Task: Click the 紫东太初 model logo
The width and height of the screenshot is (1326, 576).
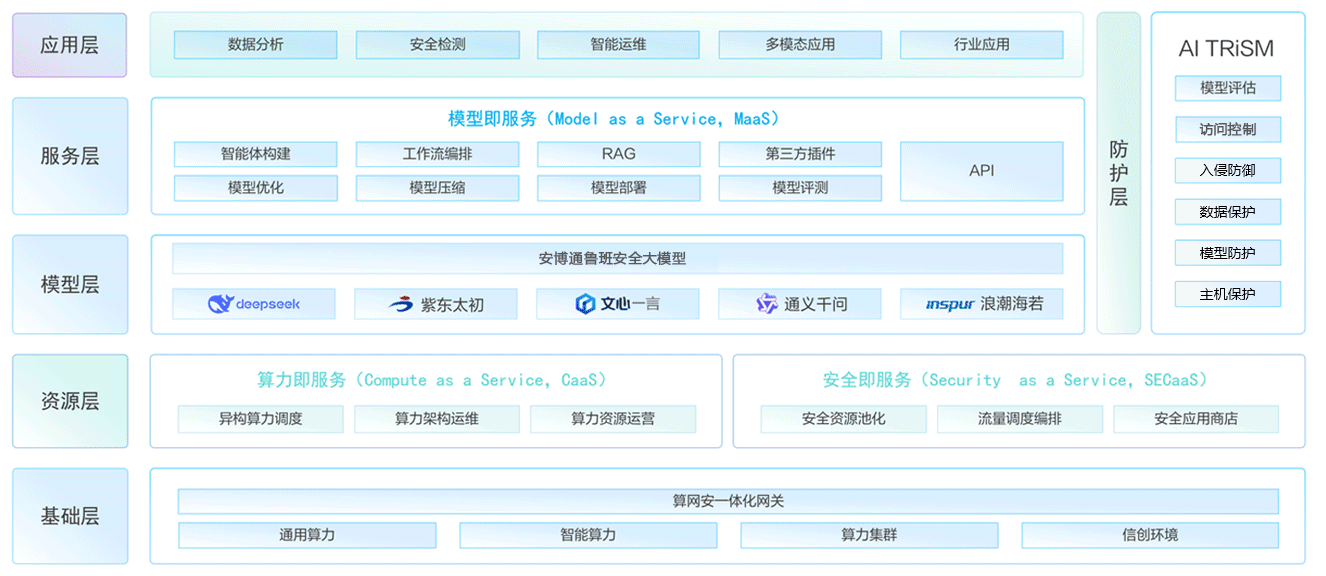Action: point(401,304)
